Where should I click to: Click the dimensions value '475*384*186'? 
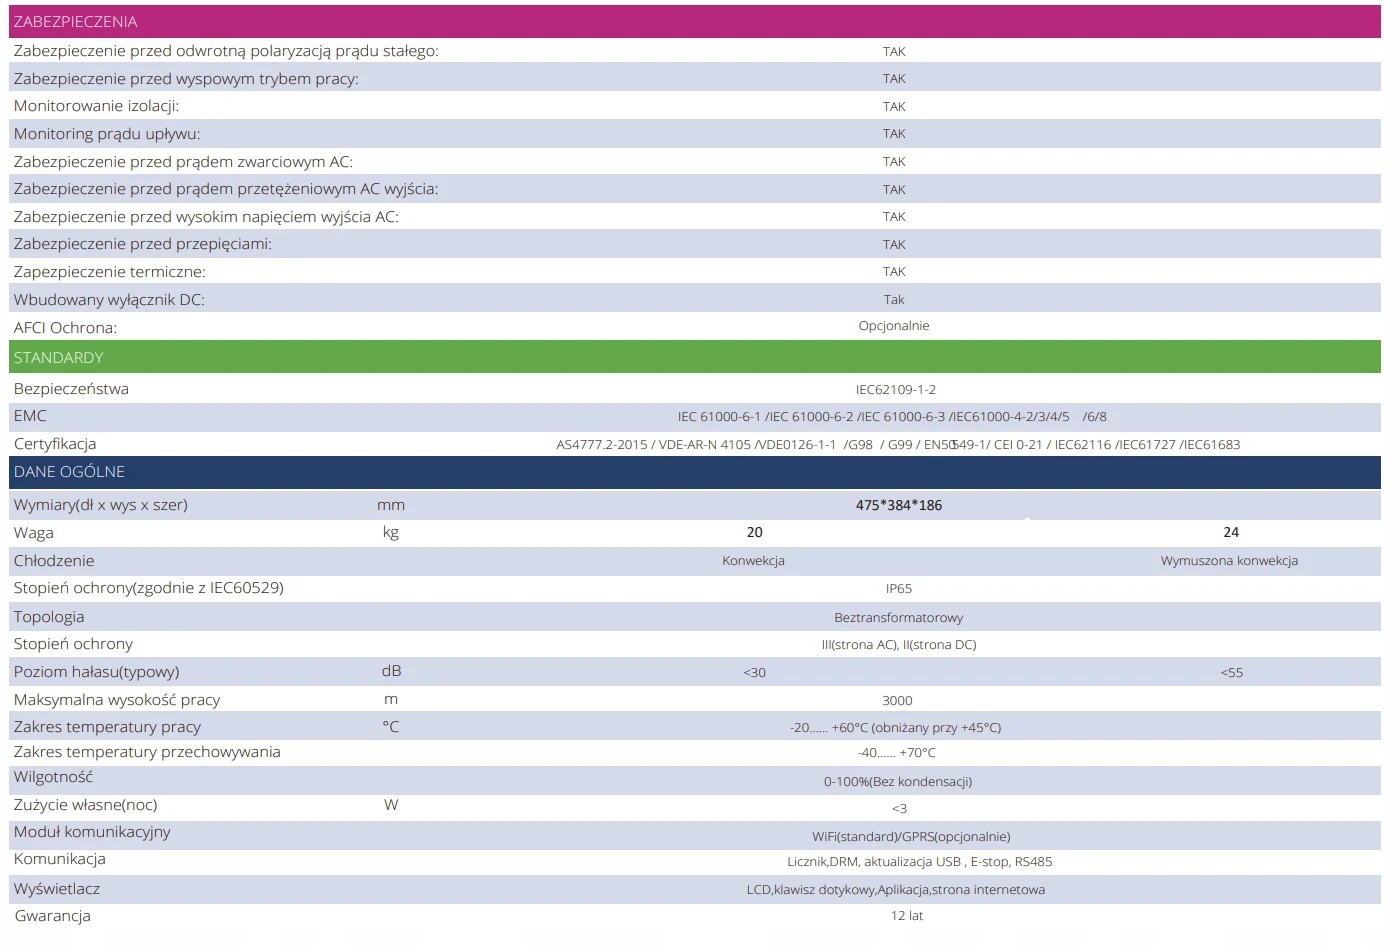(x=899, y=505)
